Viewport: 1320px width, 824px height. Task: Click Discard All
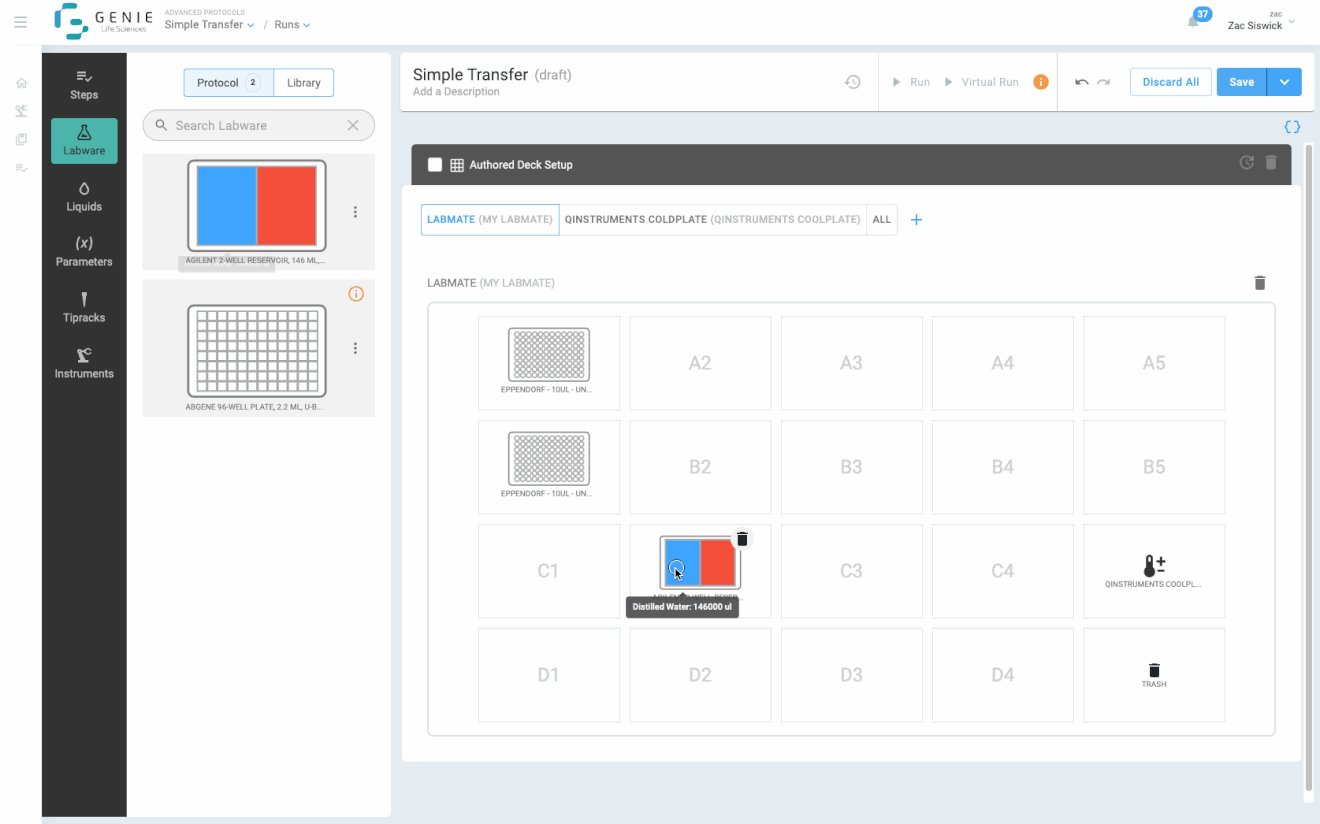pyautogui.click(x=1171, y=82)
